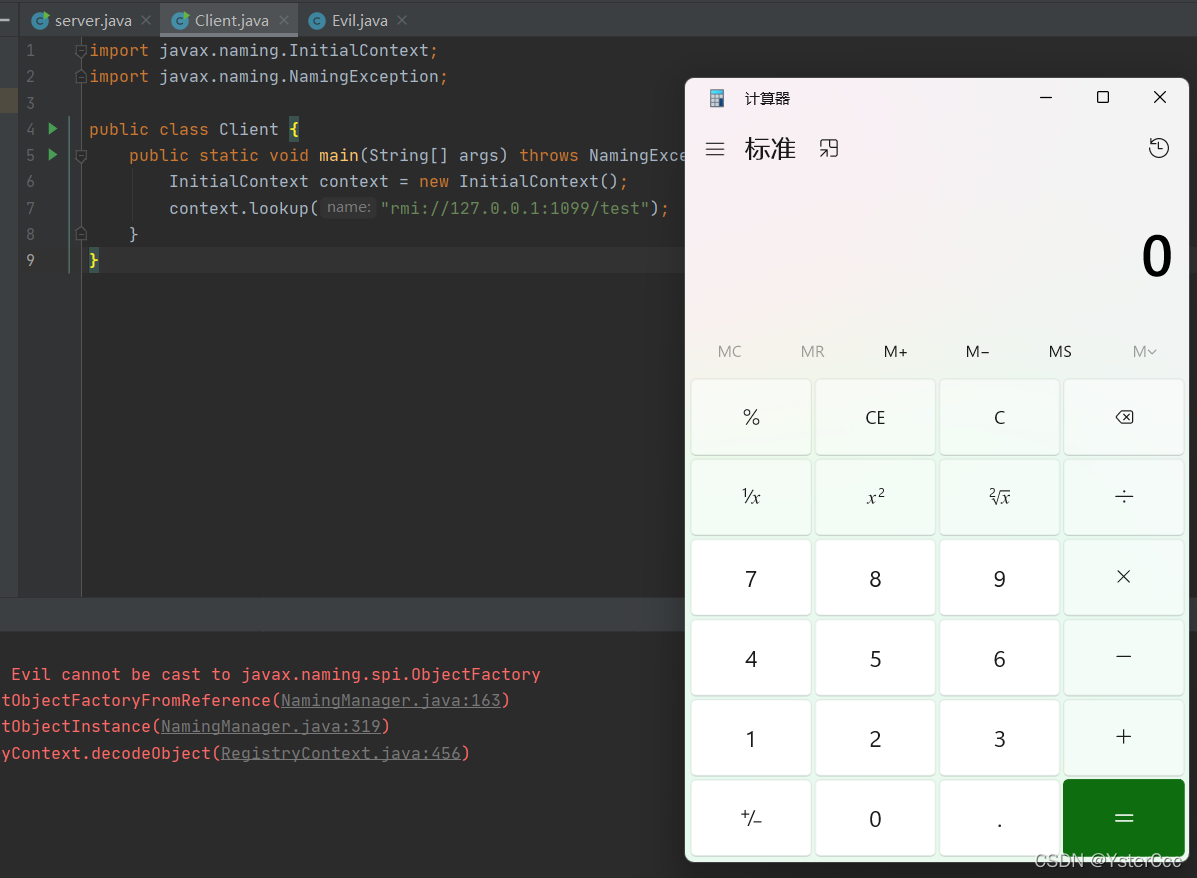Click the 5 digit key
This screenshot has height=878, width=1197.
pos(876,657)
